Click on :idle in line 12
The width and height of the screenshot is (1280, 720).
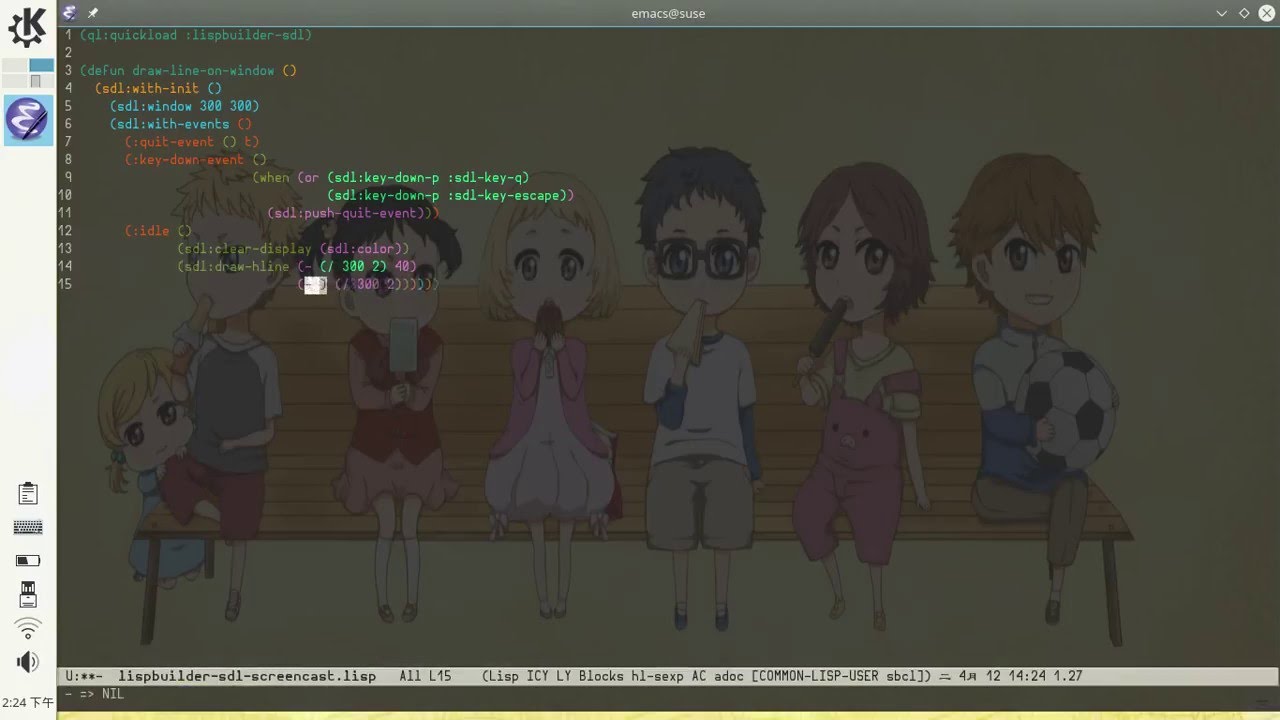pyautogui.click(x=151, y=231)
